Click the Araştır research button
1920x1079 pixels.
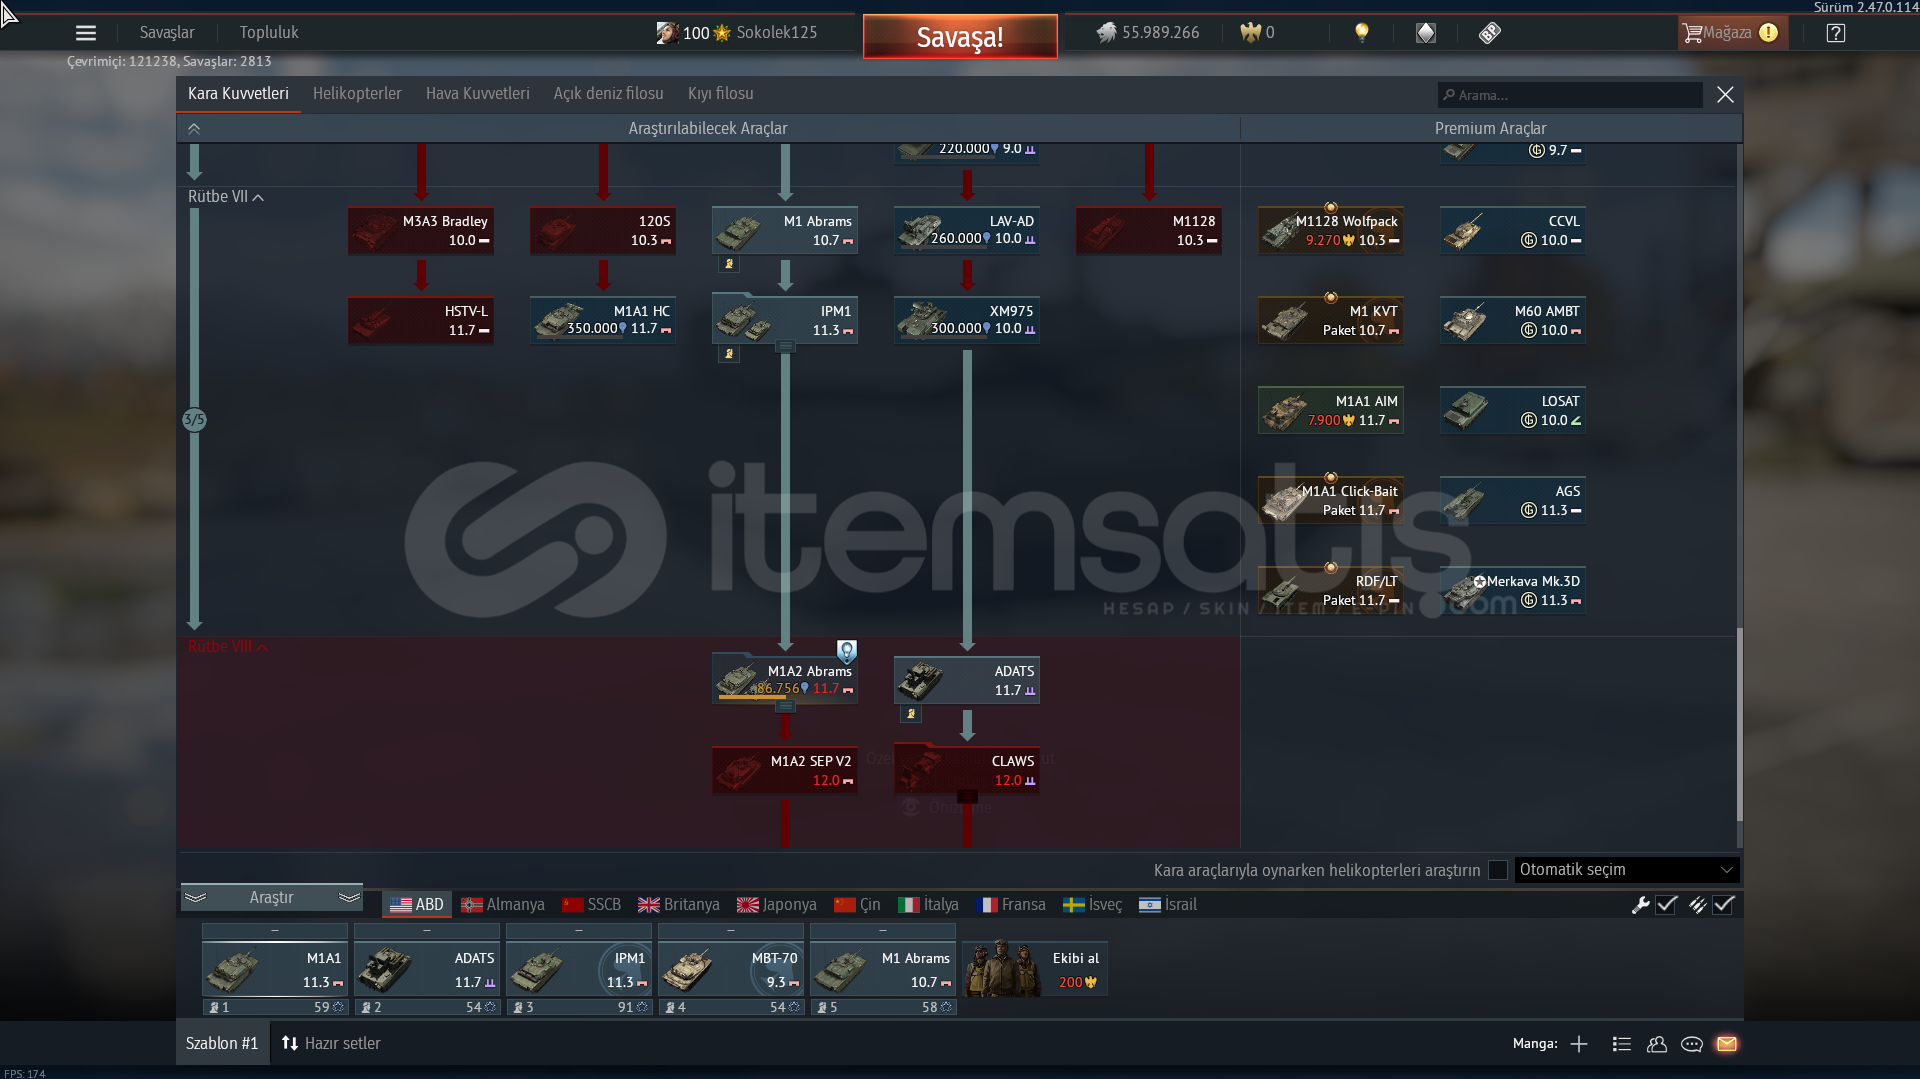click(272, 897)
